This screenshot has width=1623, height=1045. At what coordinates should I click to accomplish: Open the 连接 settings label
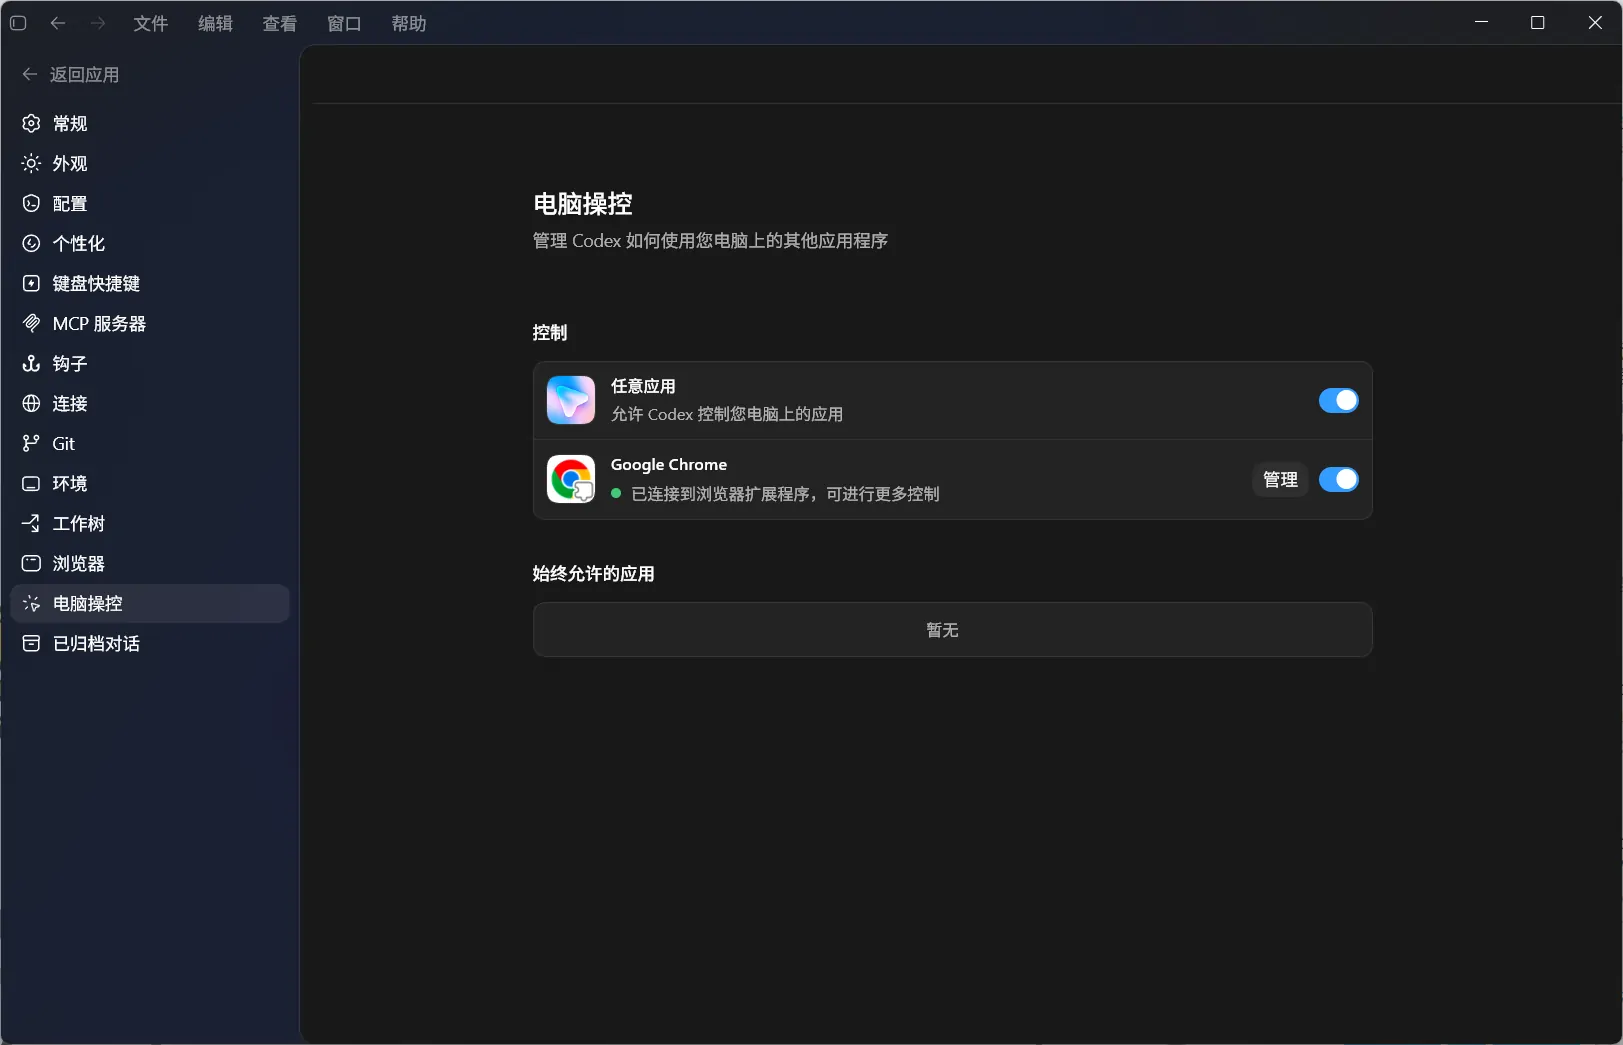(70, 403)
